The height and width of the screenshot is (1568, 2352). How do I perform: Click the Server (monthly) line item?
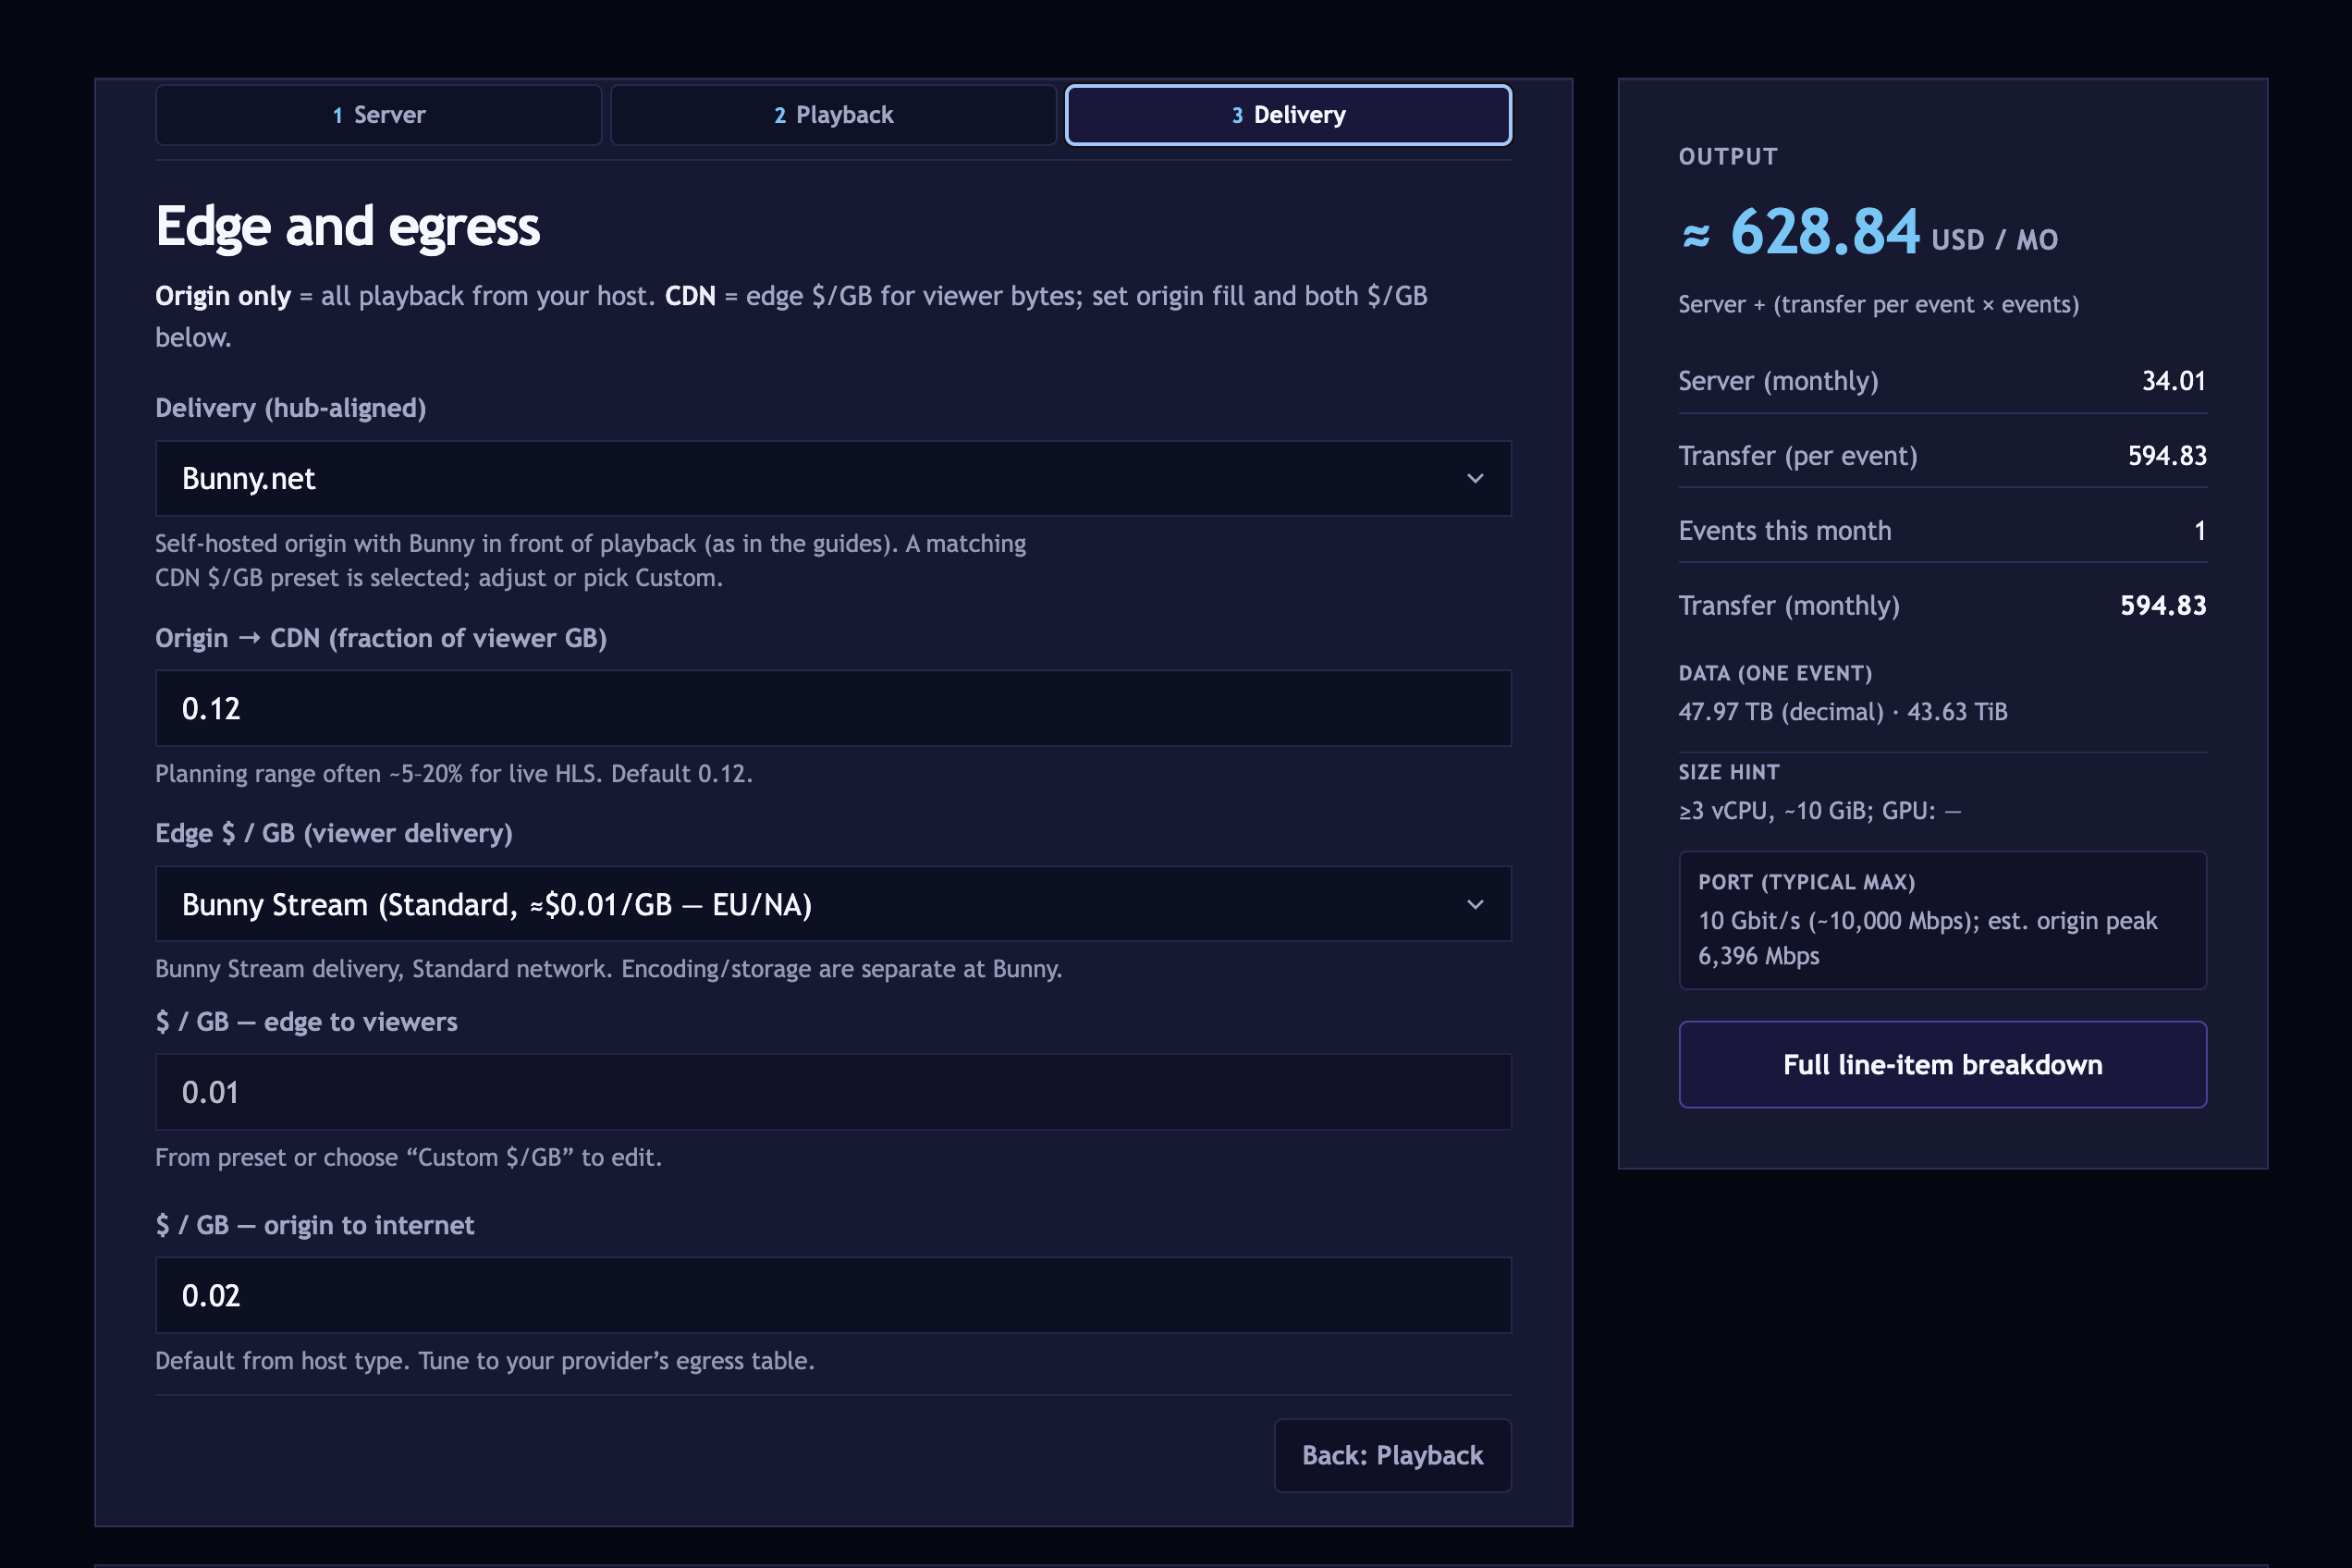[x=1941, y=380]
